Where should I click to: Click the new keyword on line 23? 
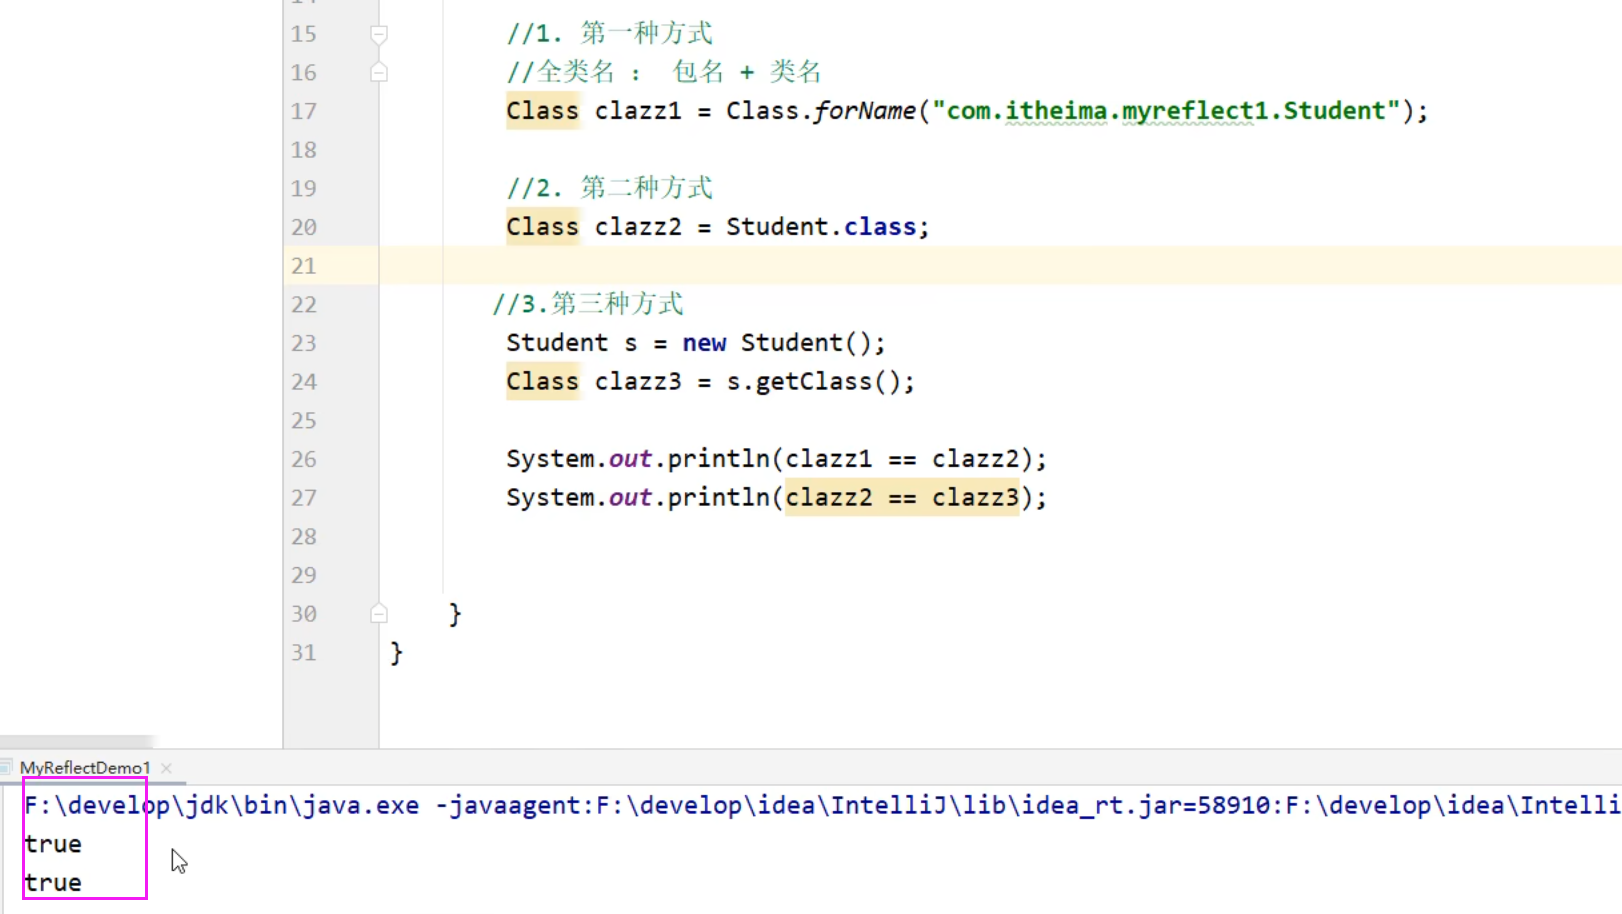point(704,344)
